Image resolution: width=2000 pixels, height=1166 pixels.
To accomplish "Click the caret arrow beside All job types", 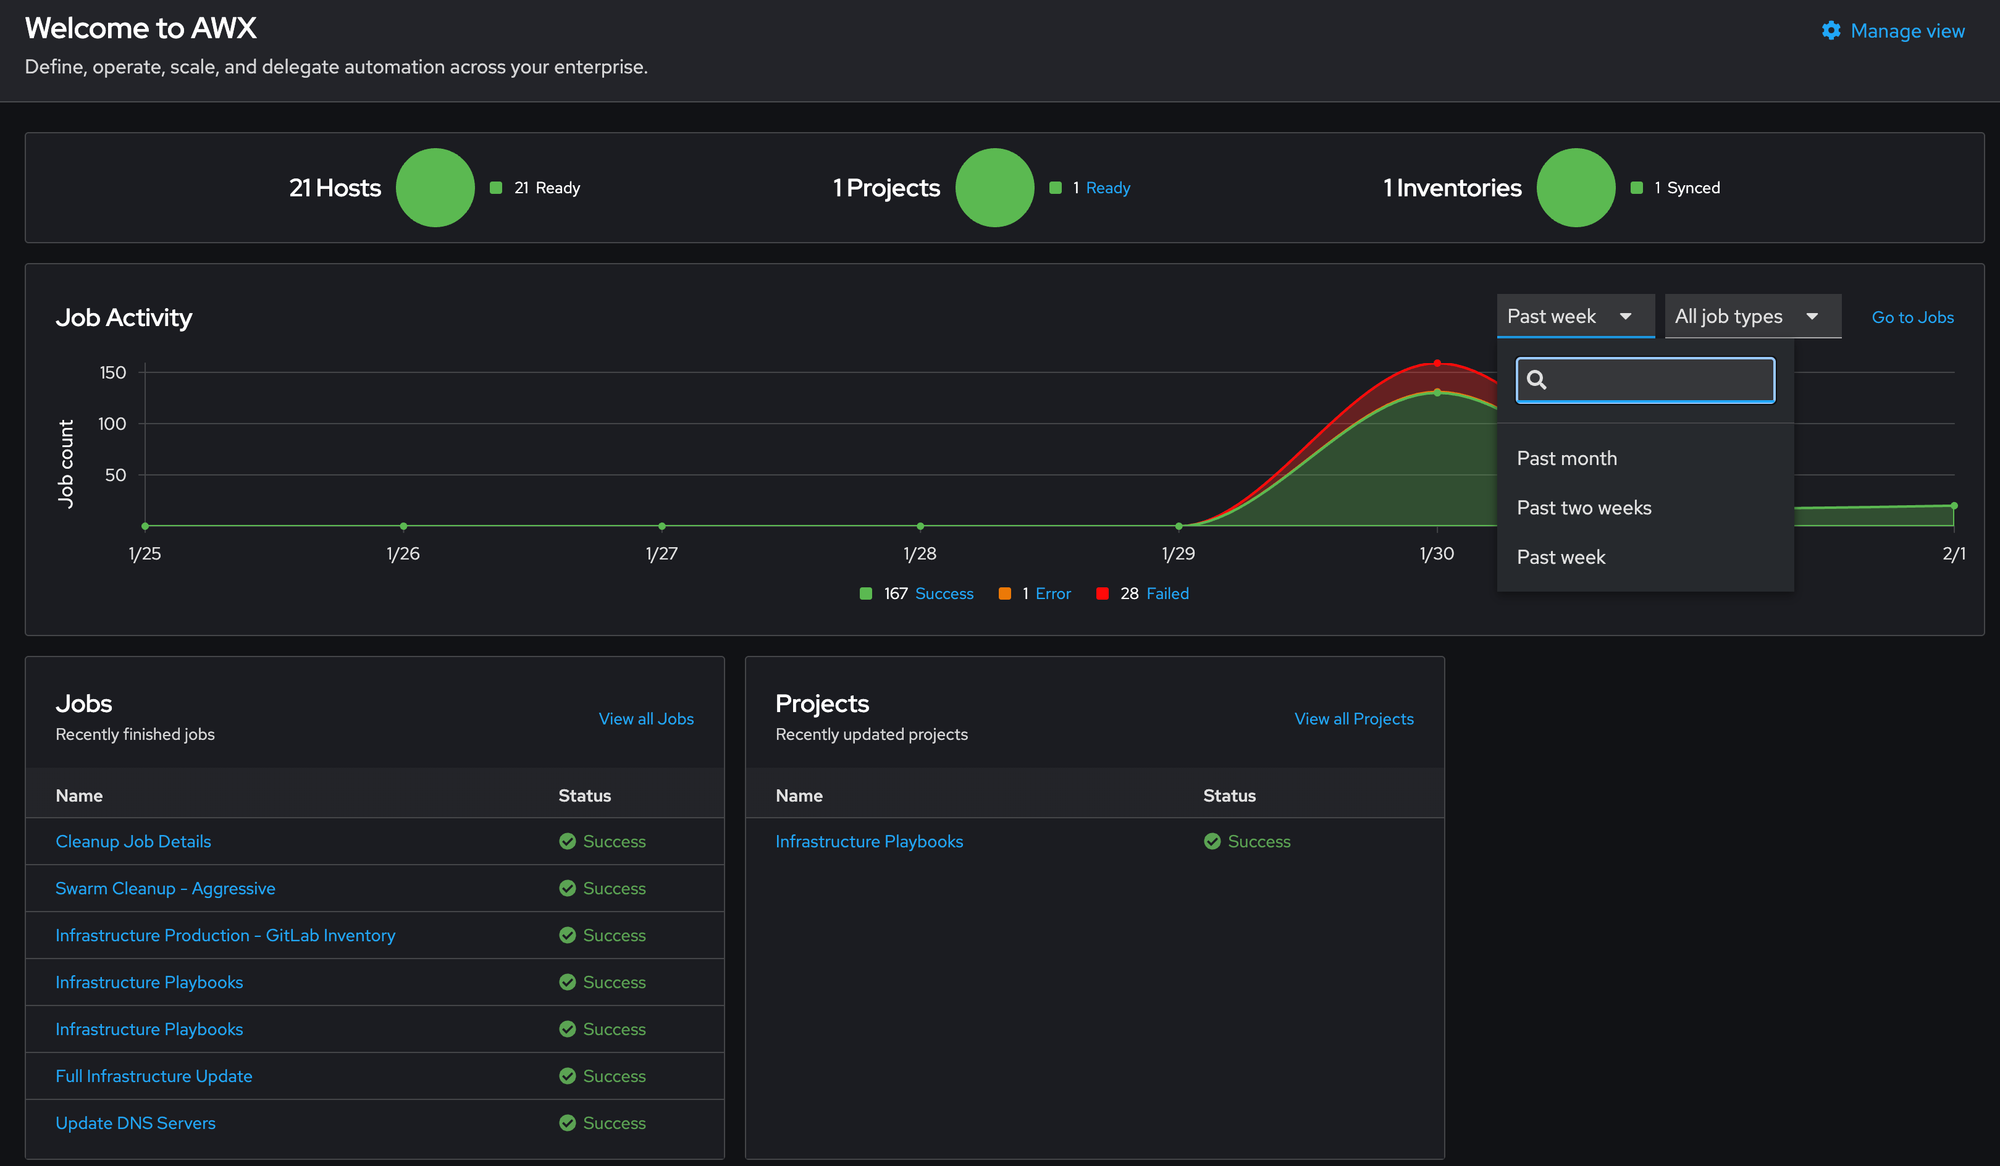I will [x=1812, y=316].
